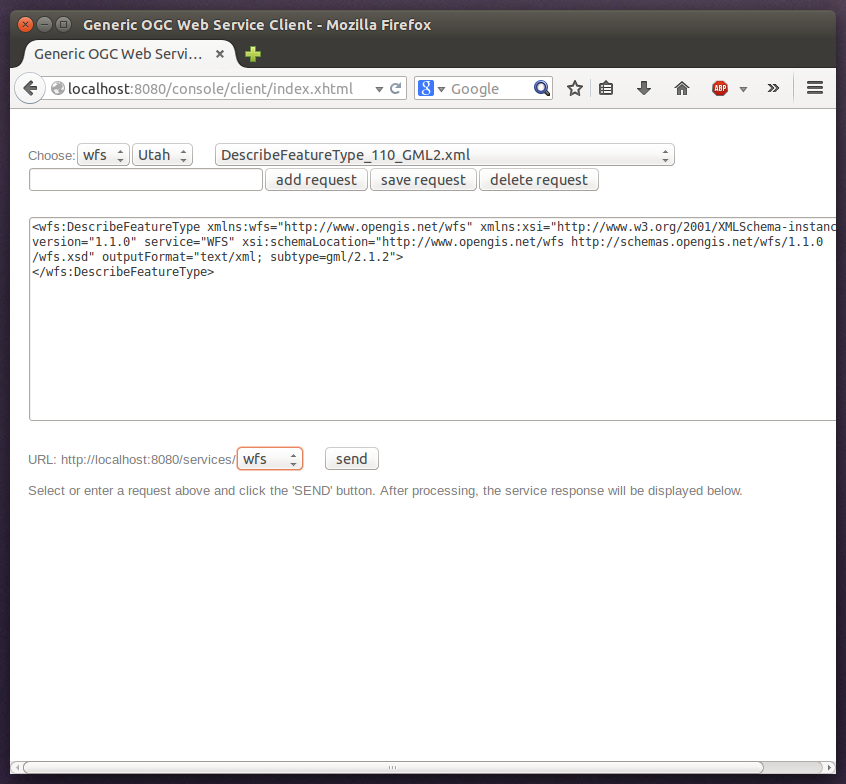Open the Firefox hamburger menu
Image resolution: width=846 pixels, height=784 pixels.
[815, 88]
